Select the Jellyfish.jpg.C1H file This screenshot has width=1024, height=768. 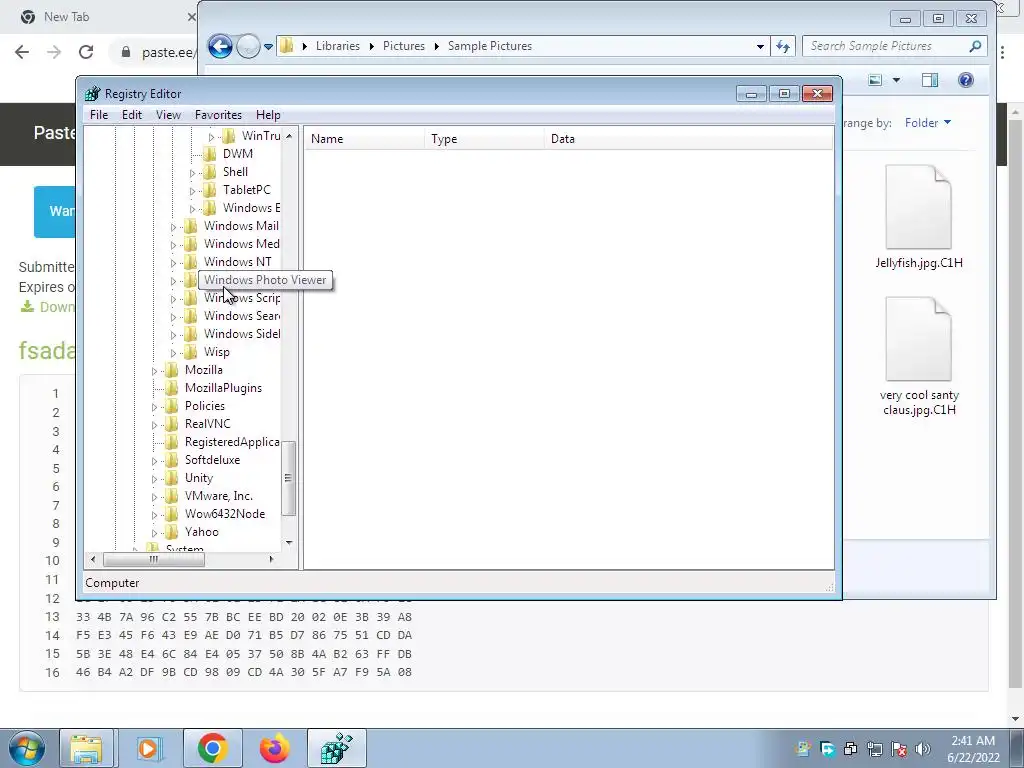click(x=919, y=217)
